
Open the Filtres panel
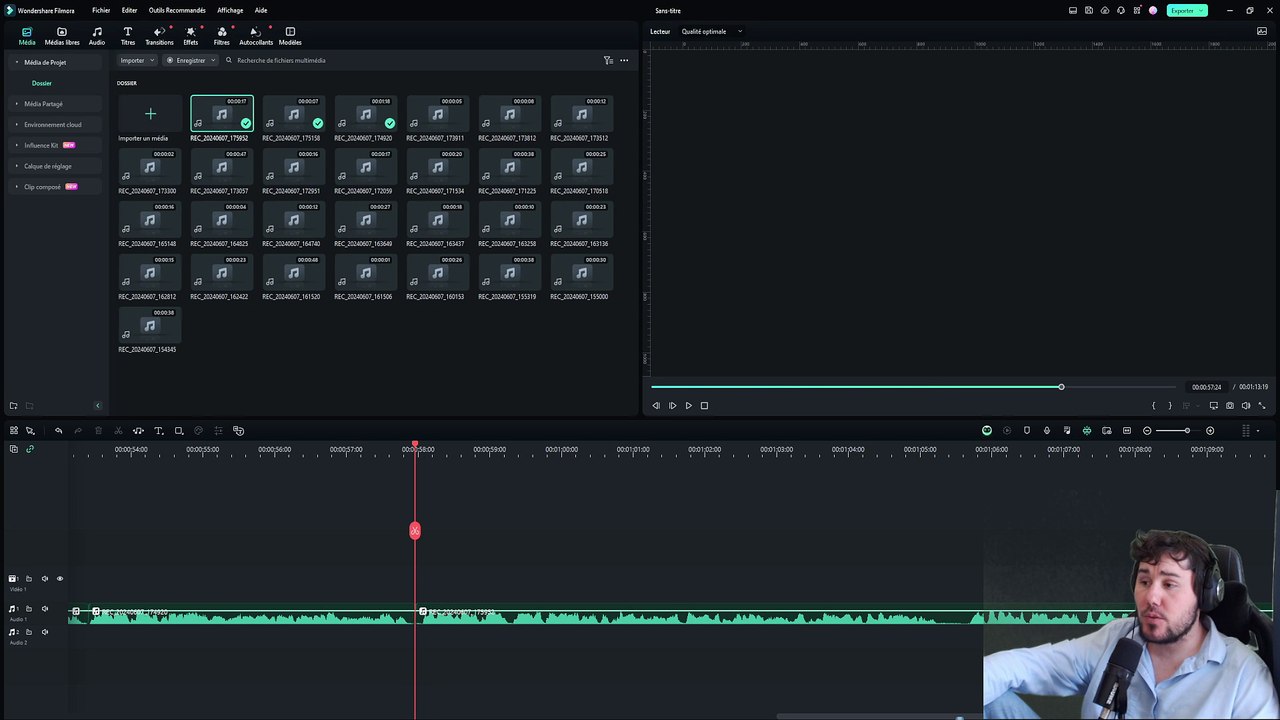point(221,36)
